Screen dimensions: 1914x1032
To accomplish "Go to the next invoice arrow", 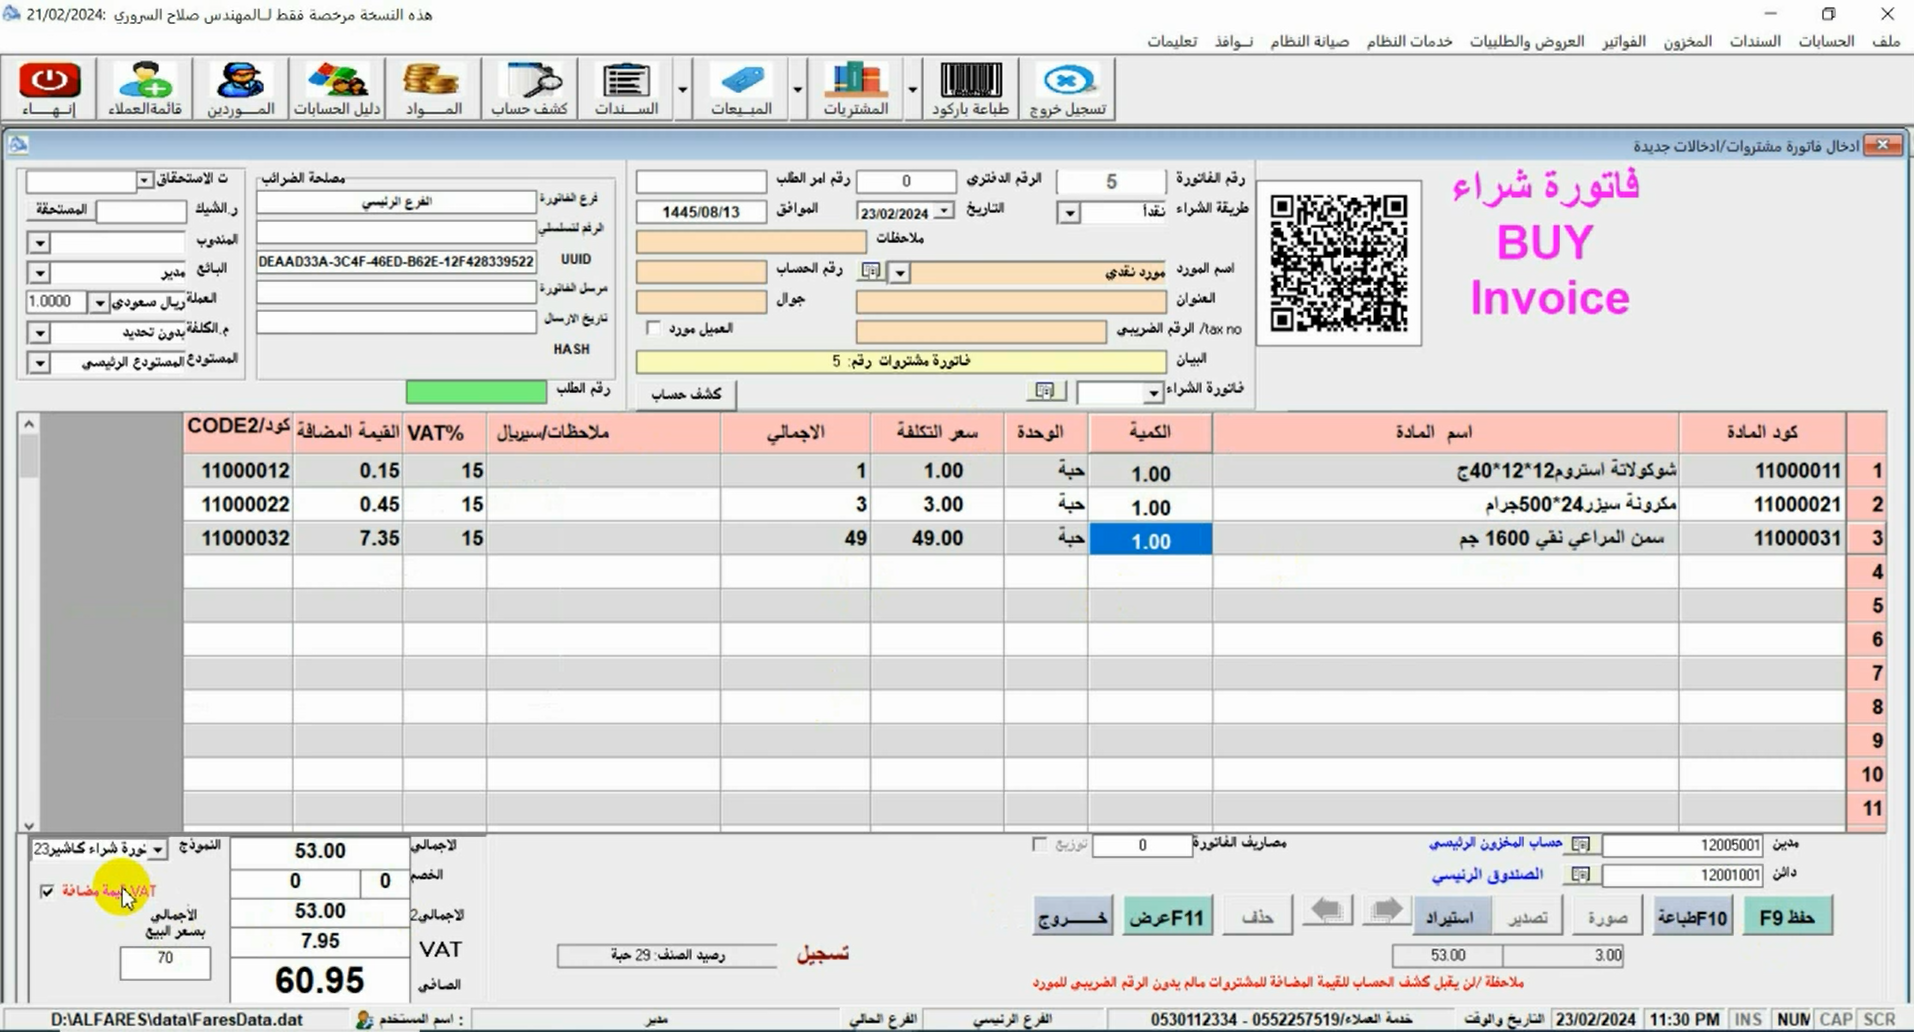I will 1386,912.
